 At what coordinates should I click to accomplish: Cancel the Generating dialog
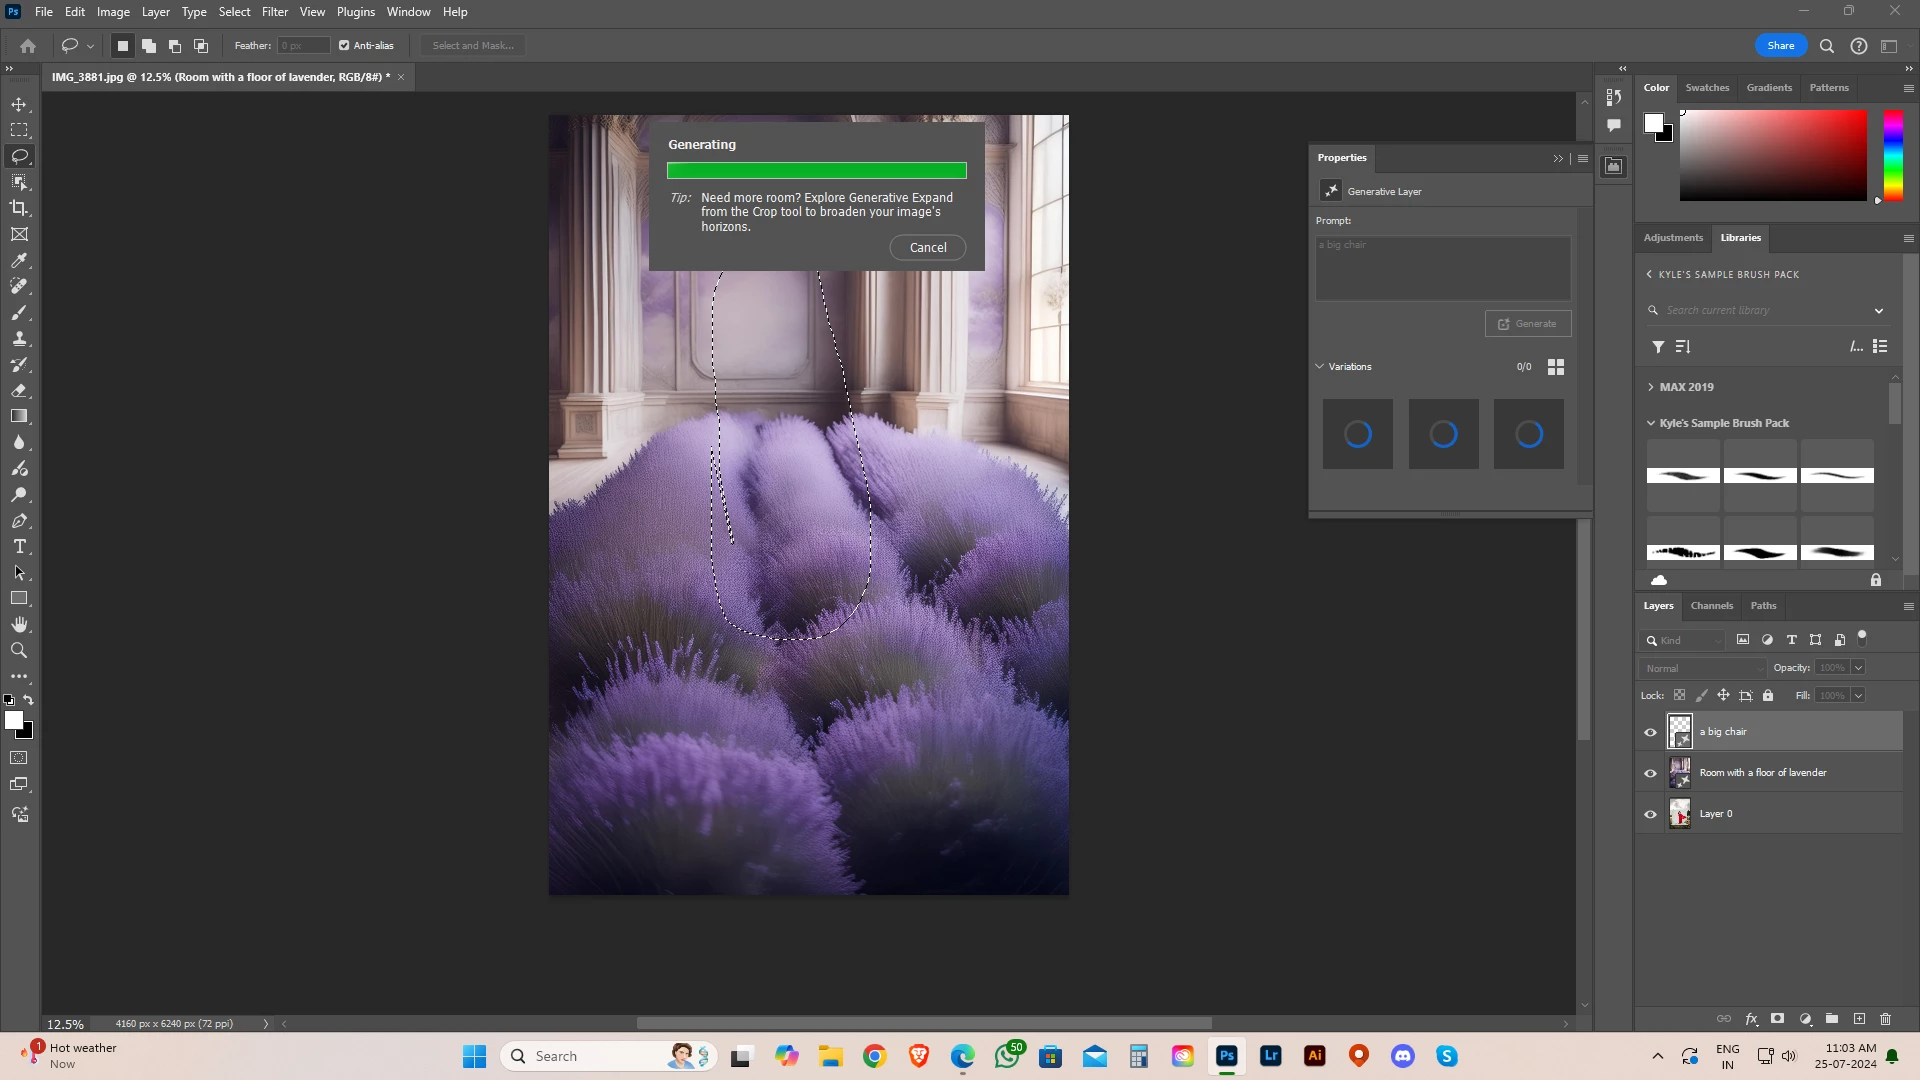click(x=927, y=248)
